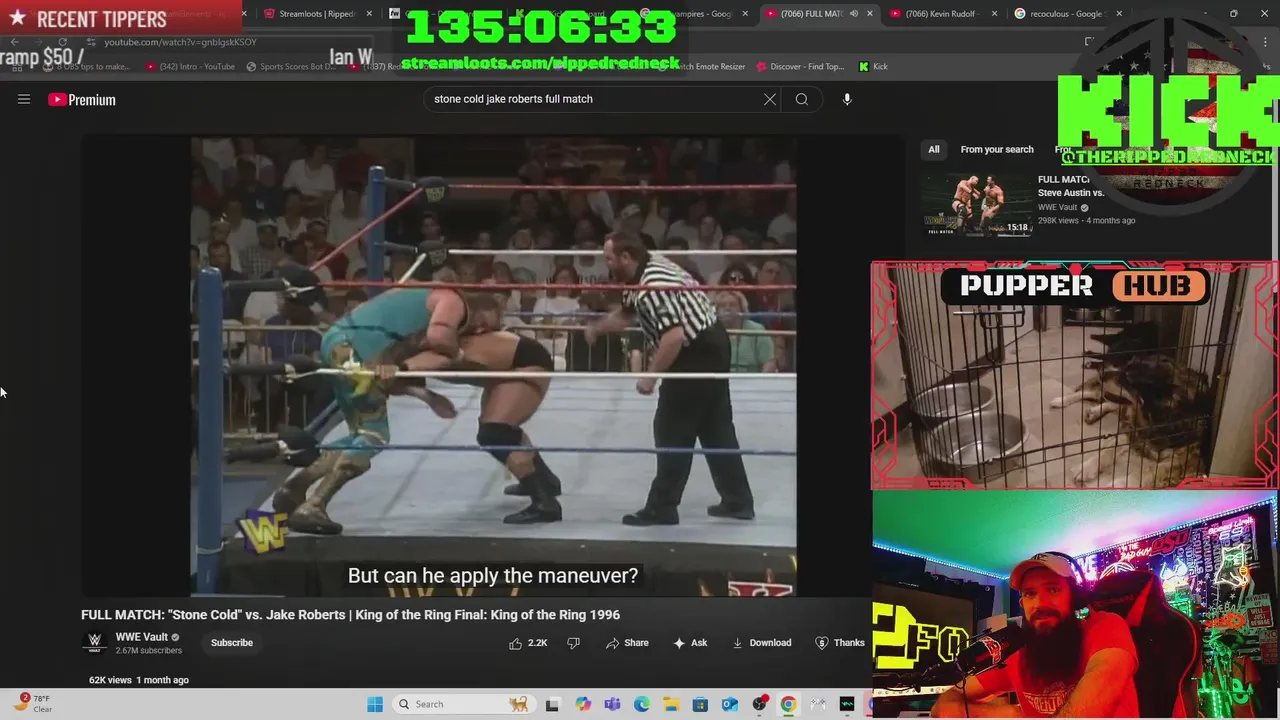Image resolution: width=1280 pixels, height=720 pixels.
Task: Start voice search with the microphone
Action: click(x=847, y=99)
